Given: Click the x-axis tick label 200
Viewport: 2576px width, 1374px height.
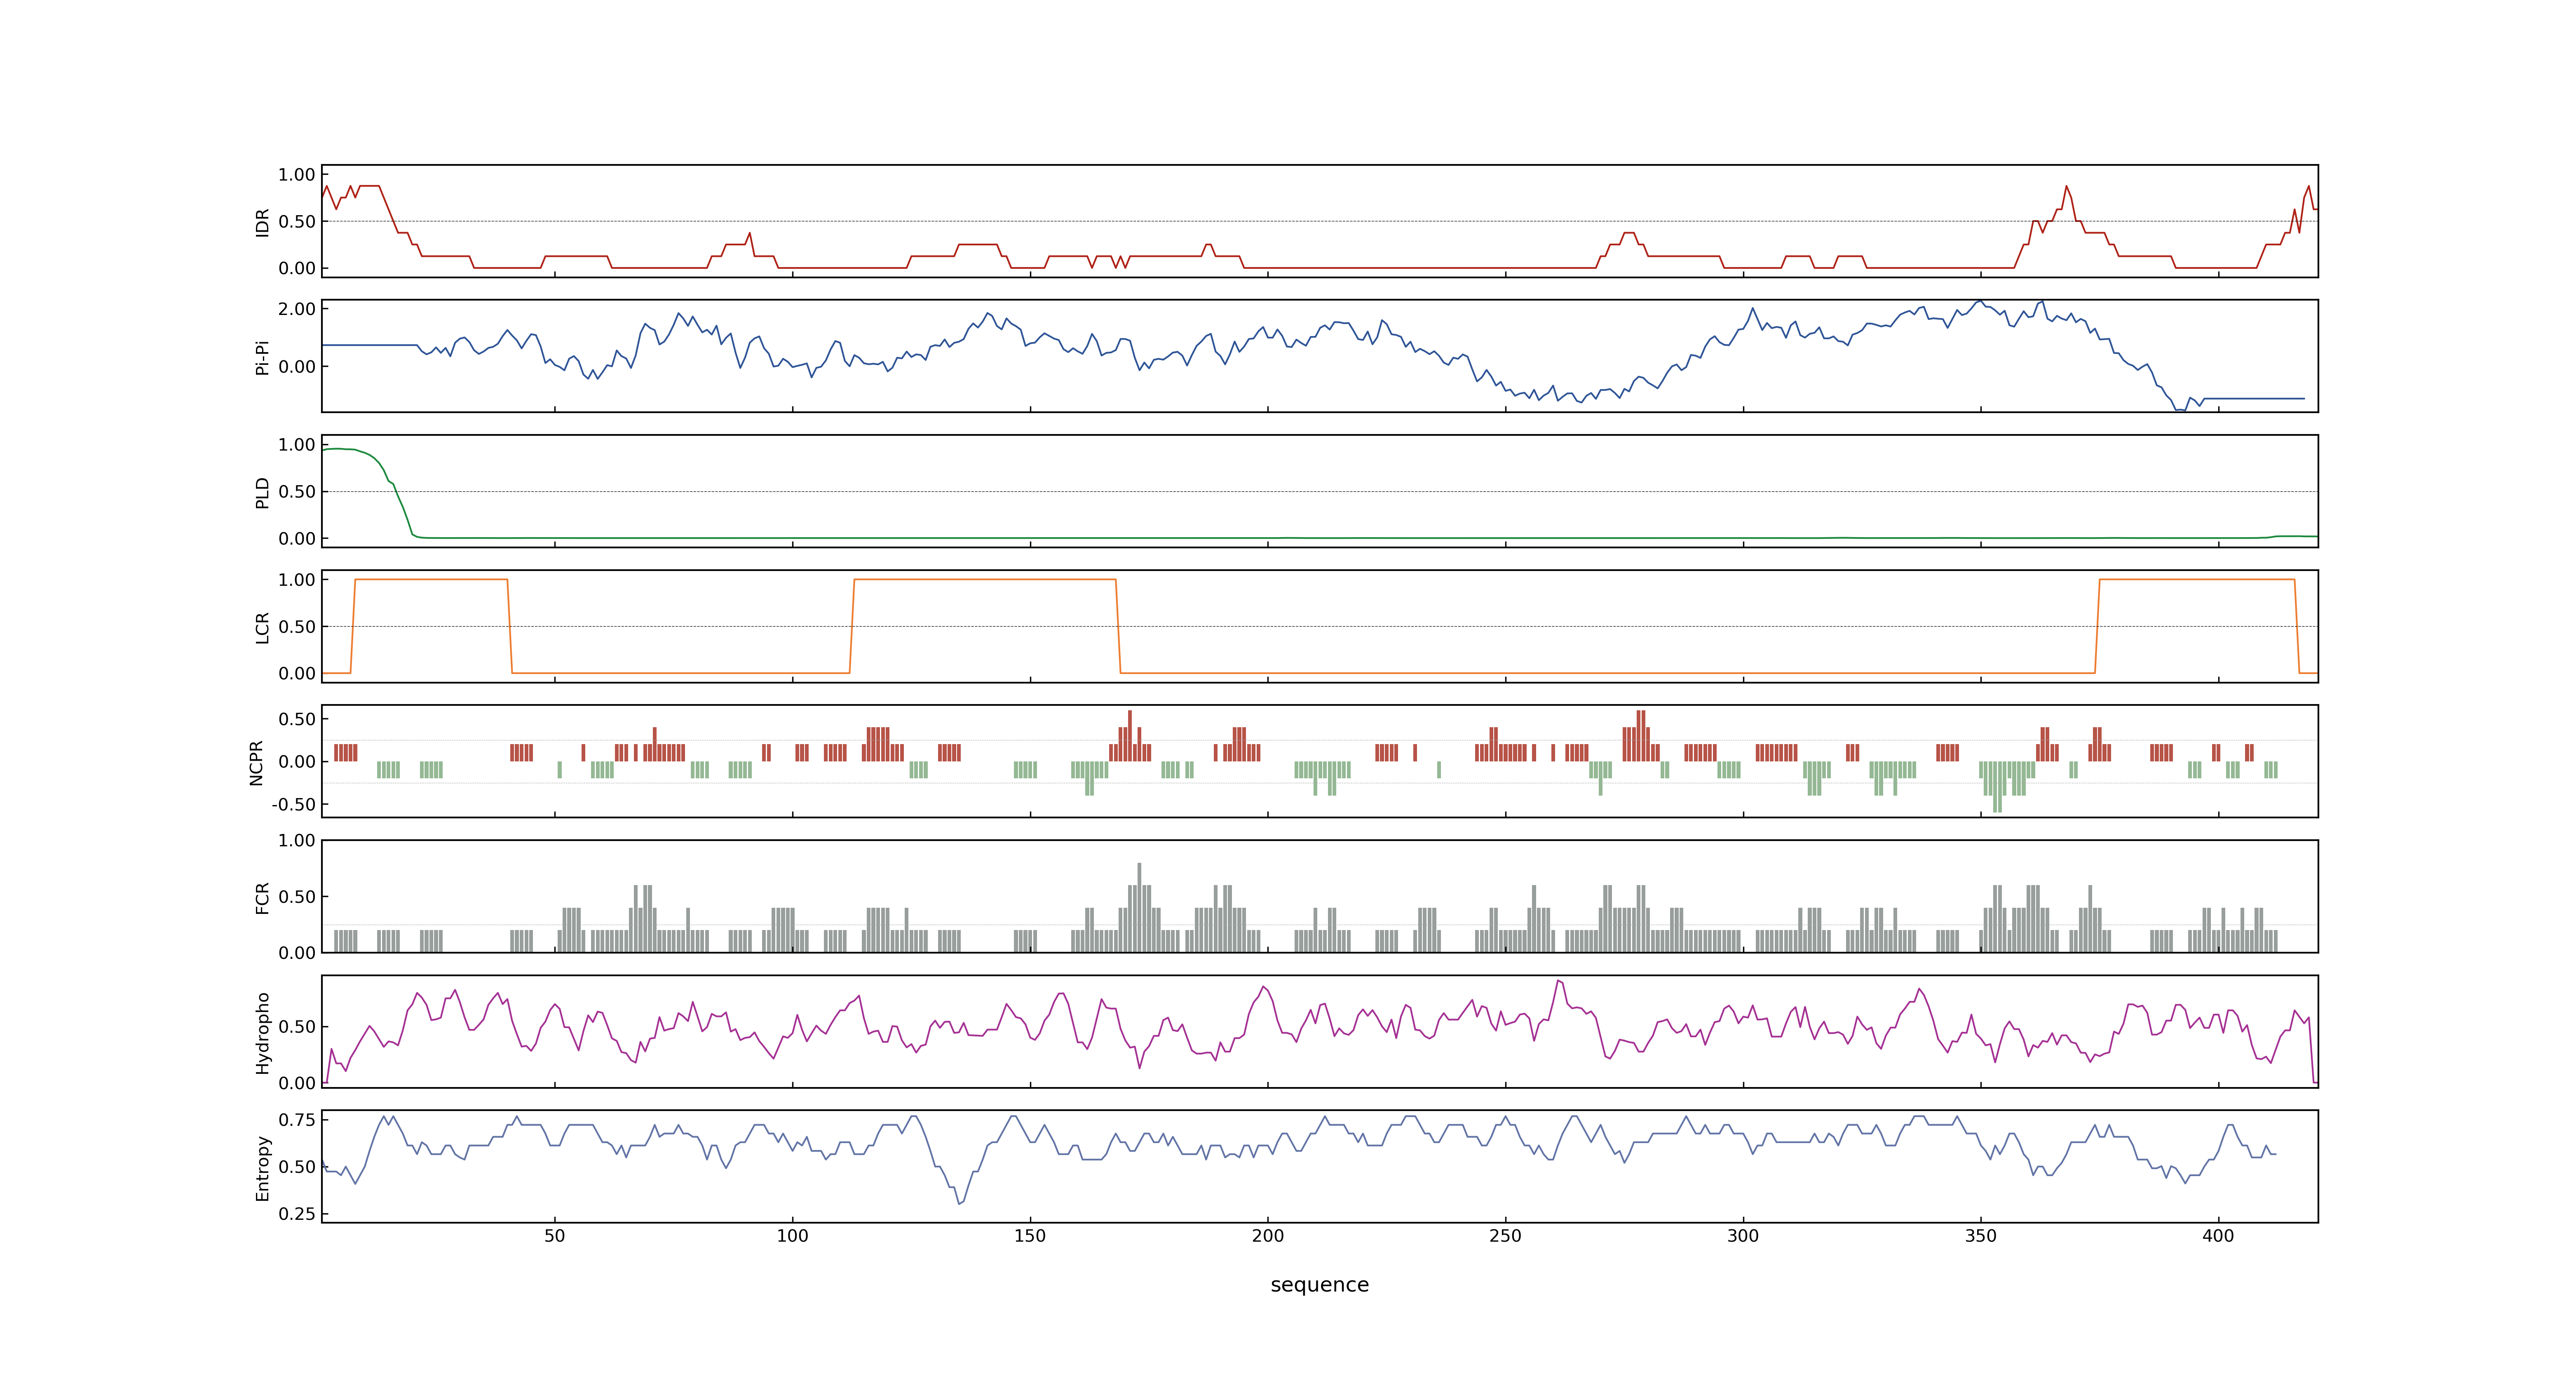Looking at the screenshot, I should [x=1268, y=1236].
